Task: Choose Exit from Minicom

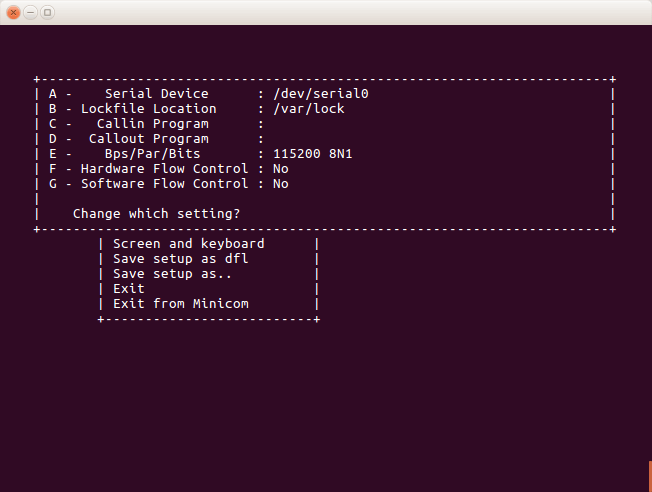Action: (x=180, y=303)
